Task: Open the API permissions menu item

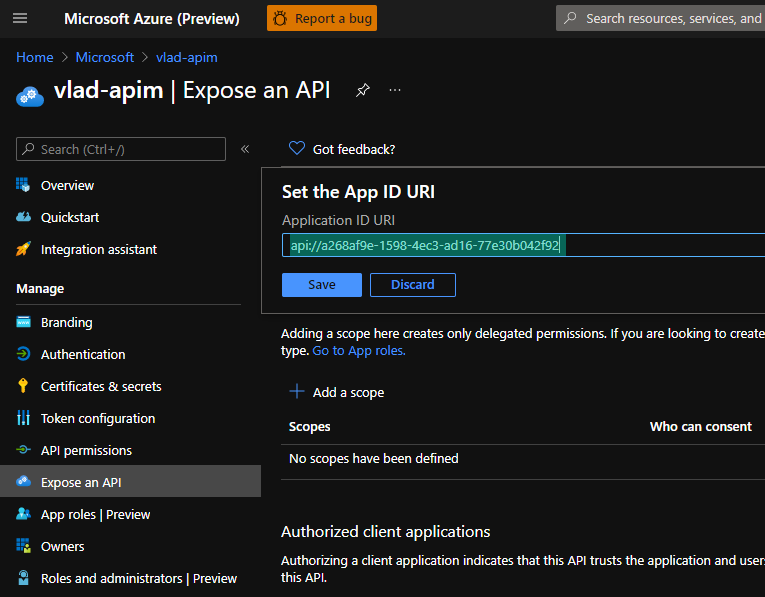Action: [x=86, y=450]
